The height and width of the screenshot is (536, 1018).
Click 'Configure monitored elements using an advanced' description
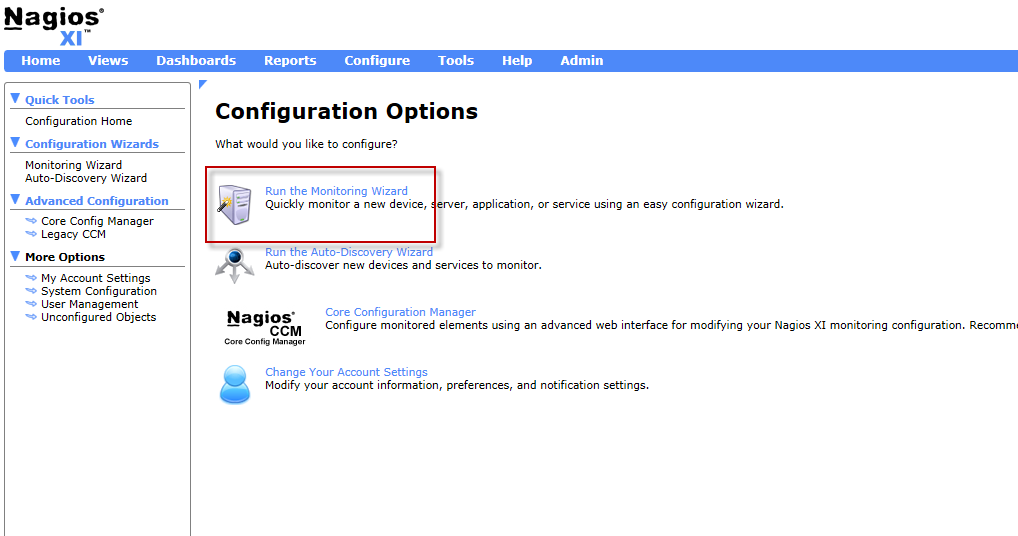pos(671,325)
